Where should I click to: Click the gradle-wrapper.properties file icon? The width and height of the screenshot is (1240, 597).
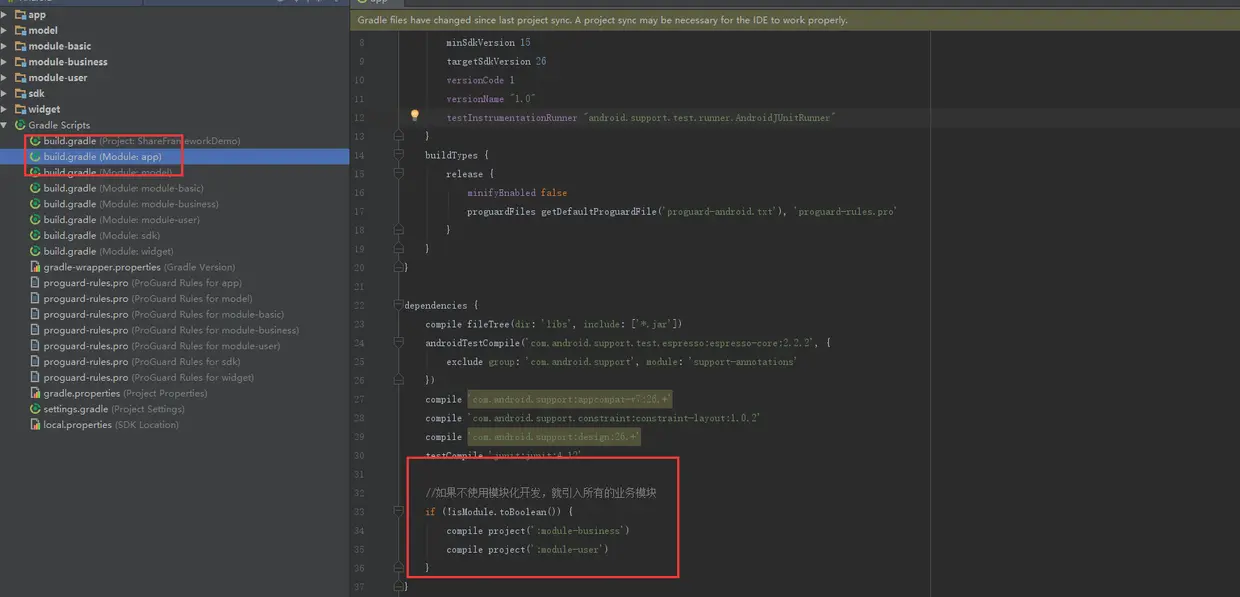[x=35, y=267]
